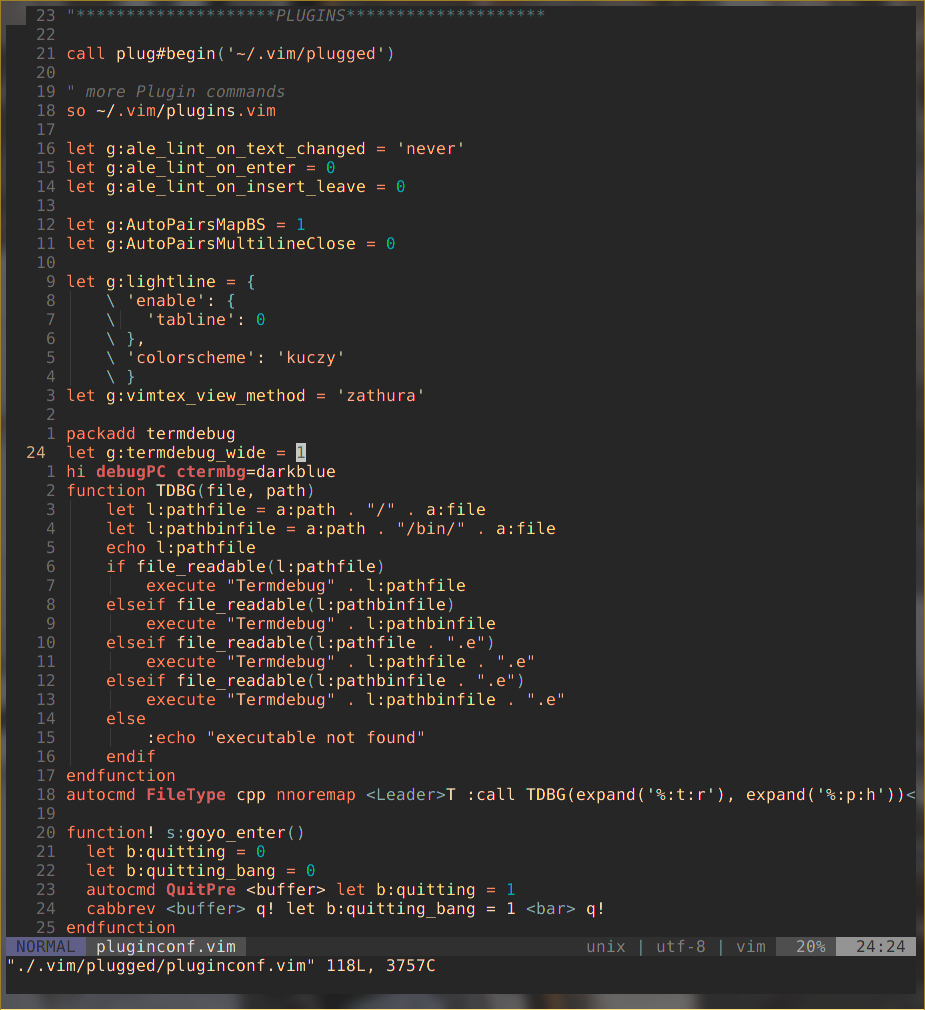Click the let l:pathbinfile assignment line

click(331, 529)
